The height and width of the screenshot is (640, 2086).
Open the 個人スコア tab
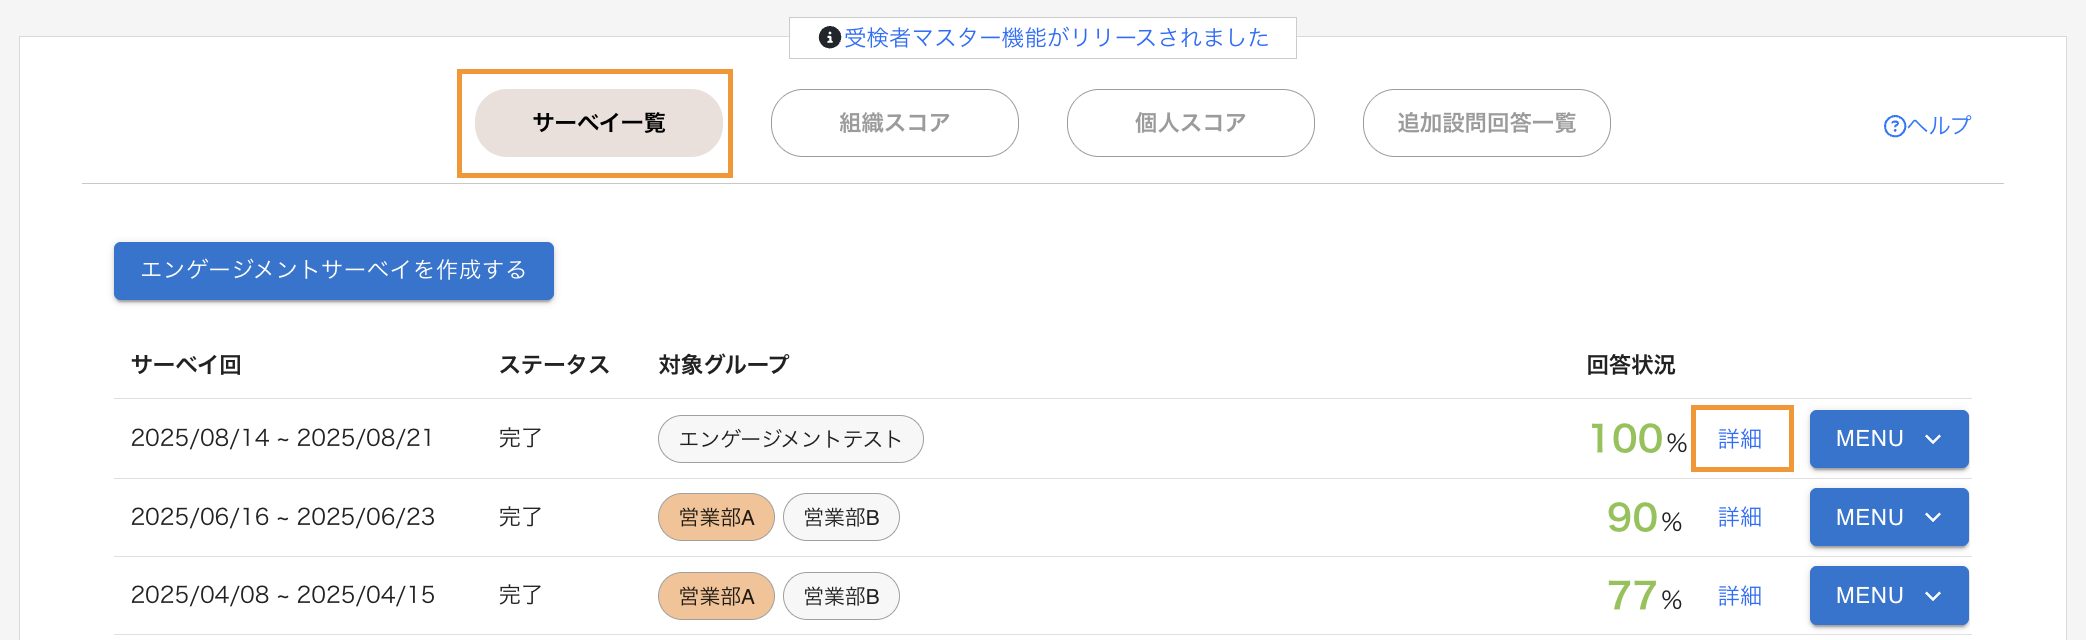point(1190,123)
